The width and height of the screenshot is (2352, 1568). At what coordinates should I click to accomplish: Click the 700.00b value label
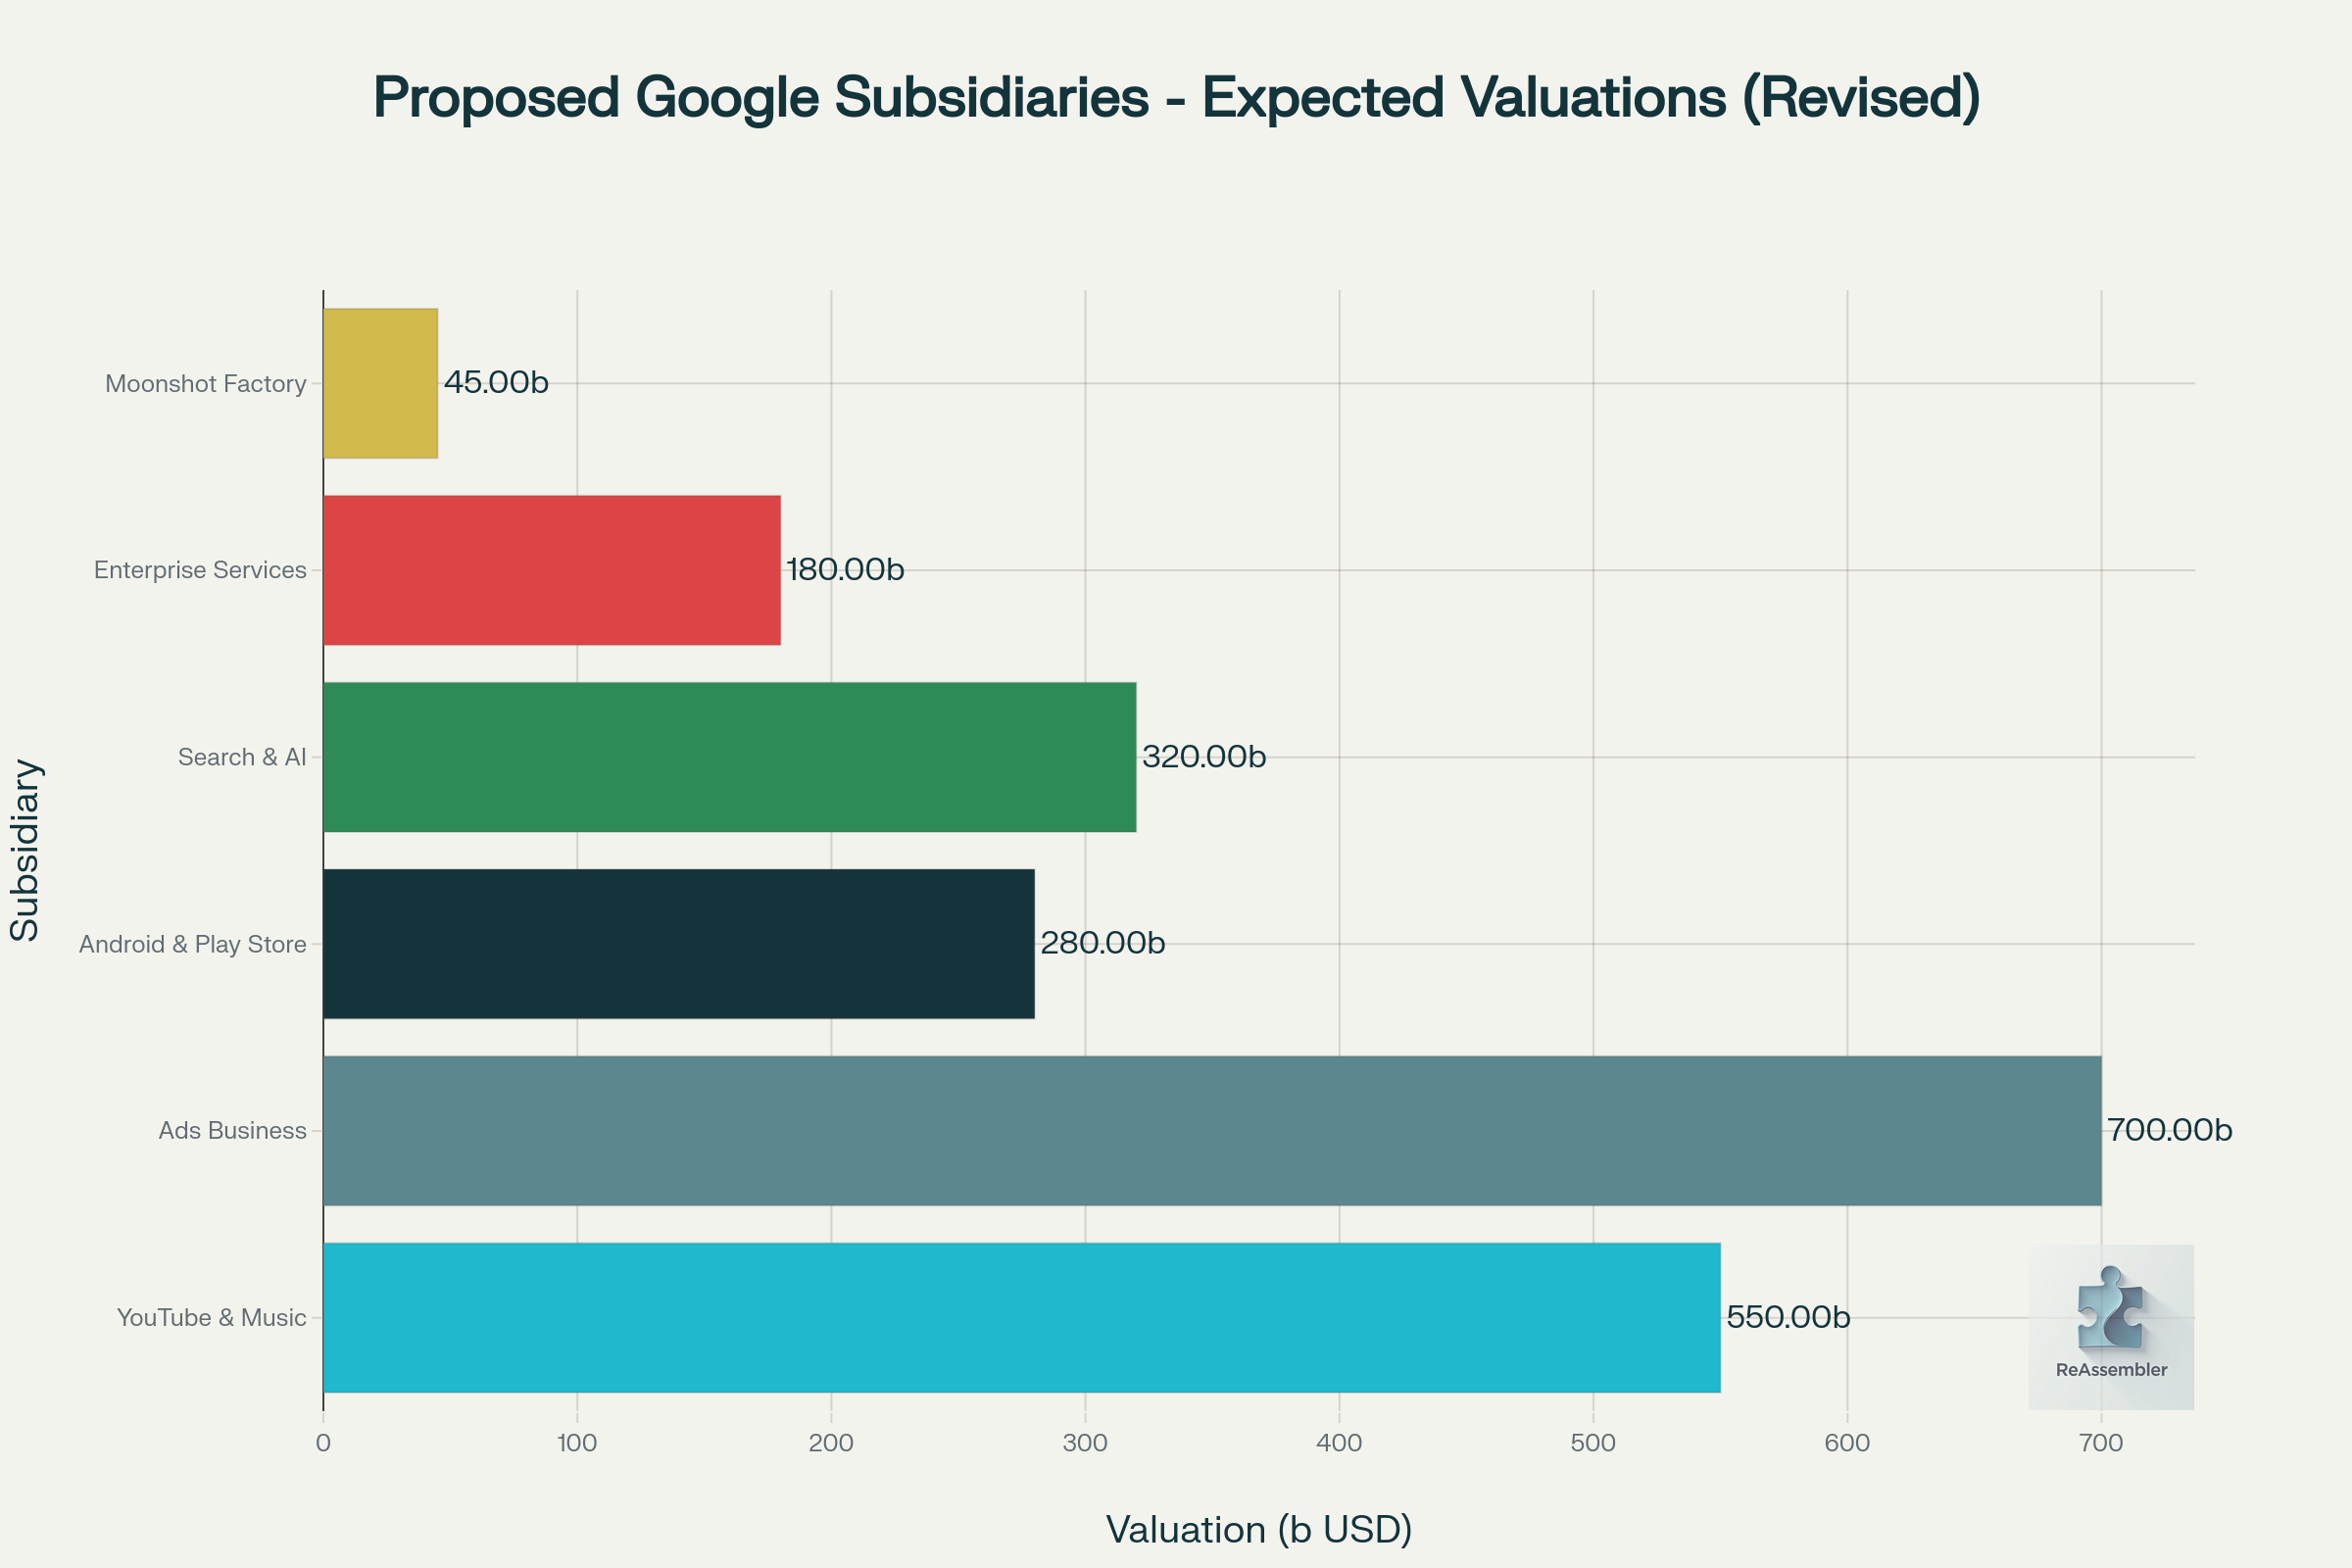pyautogui.click(x=2169, y=1130)
